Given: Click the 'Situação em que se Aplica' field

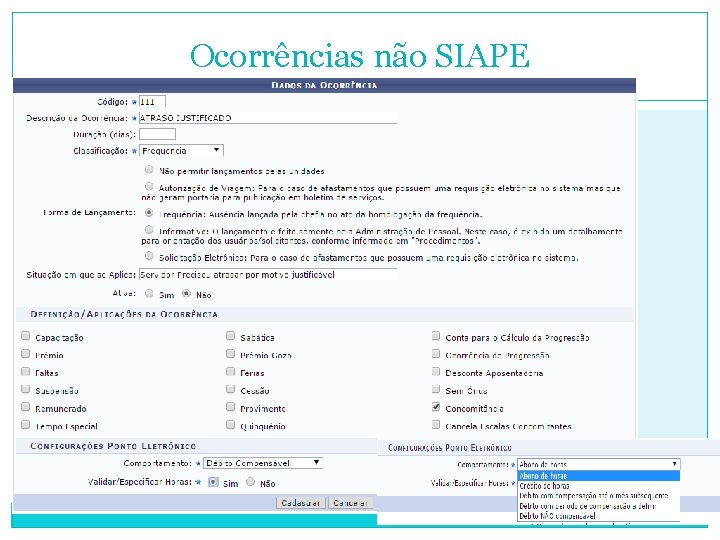Looking at the screenshot, I should pyautogui.click(x=268, y=275).
